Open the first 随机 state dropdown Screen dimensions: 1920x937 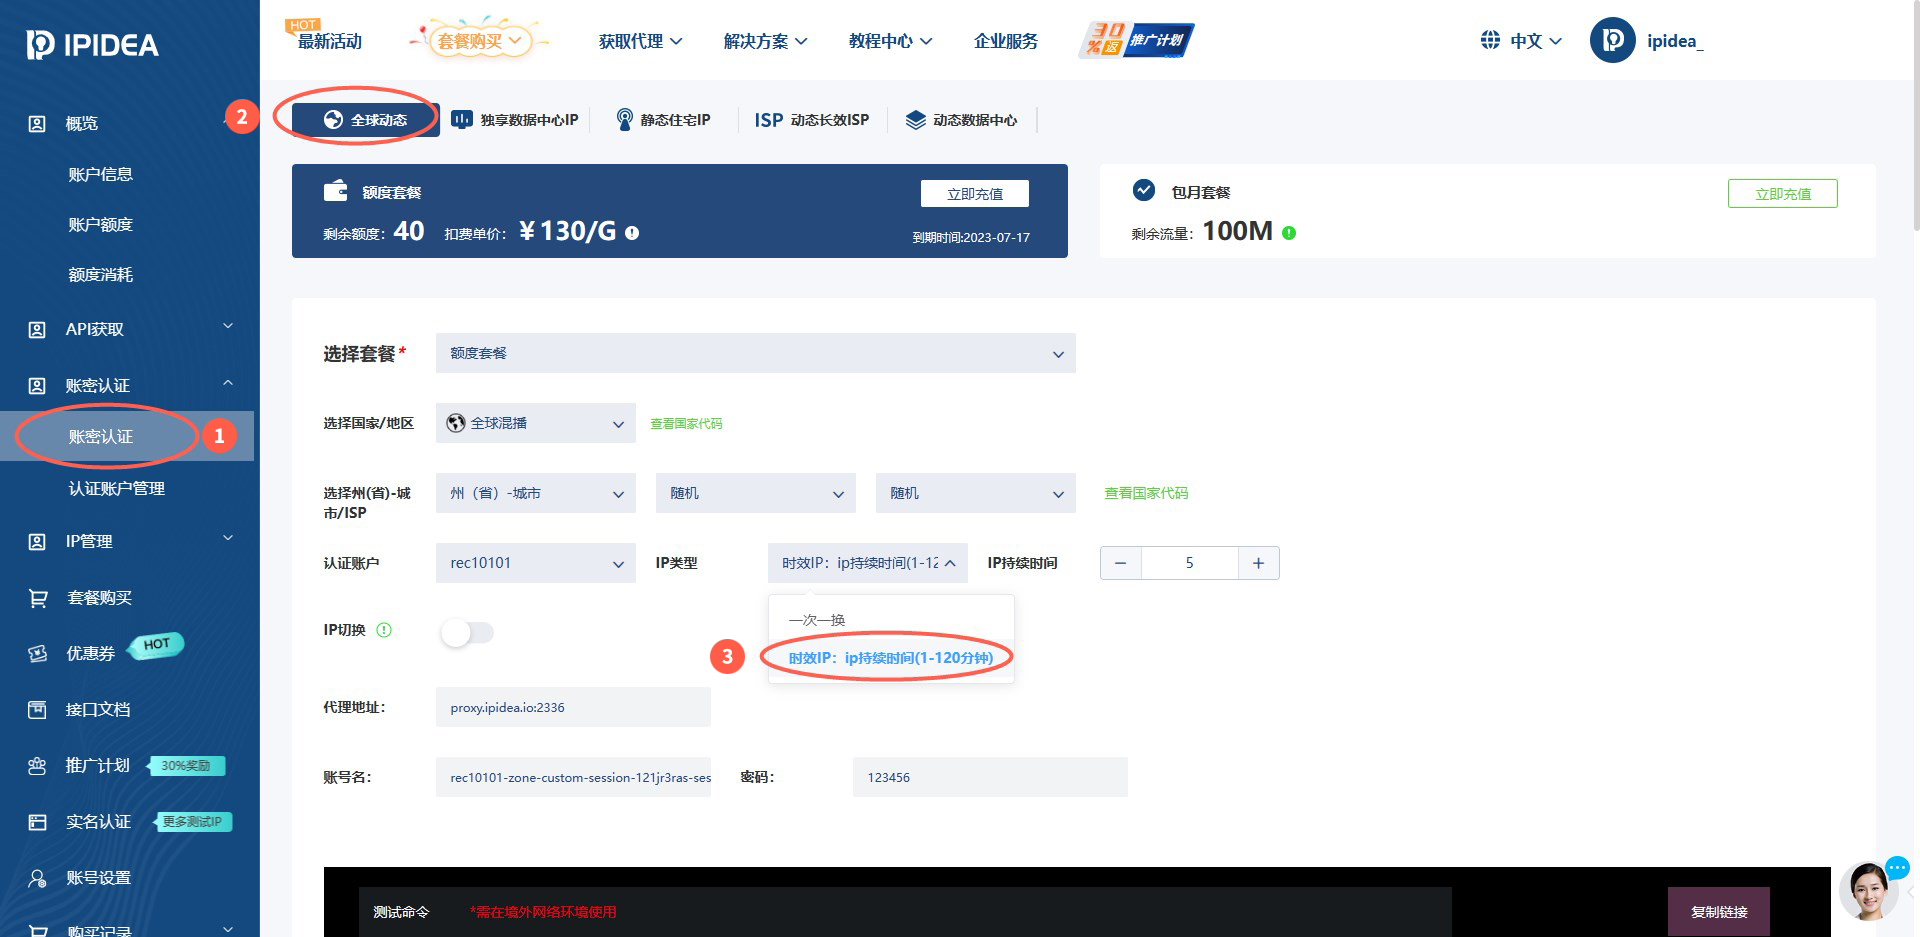756,493
